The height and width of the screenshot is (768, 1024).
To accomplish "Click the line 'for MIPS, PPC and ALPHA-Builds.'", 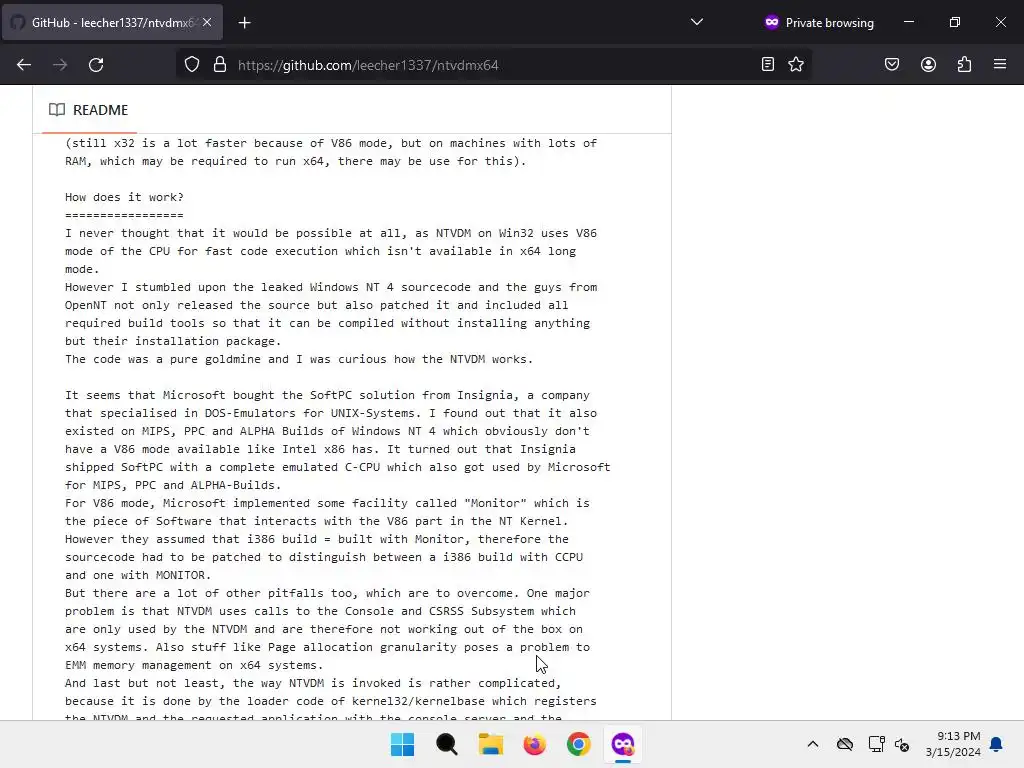I will click(173, 485).
